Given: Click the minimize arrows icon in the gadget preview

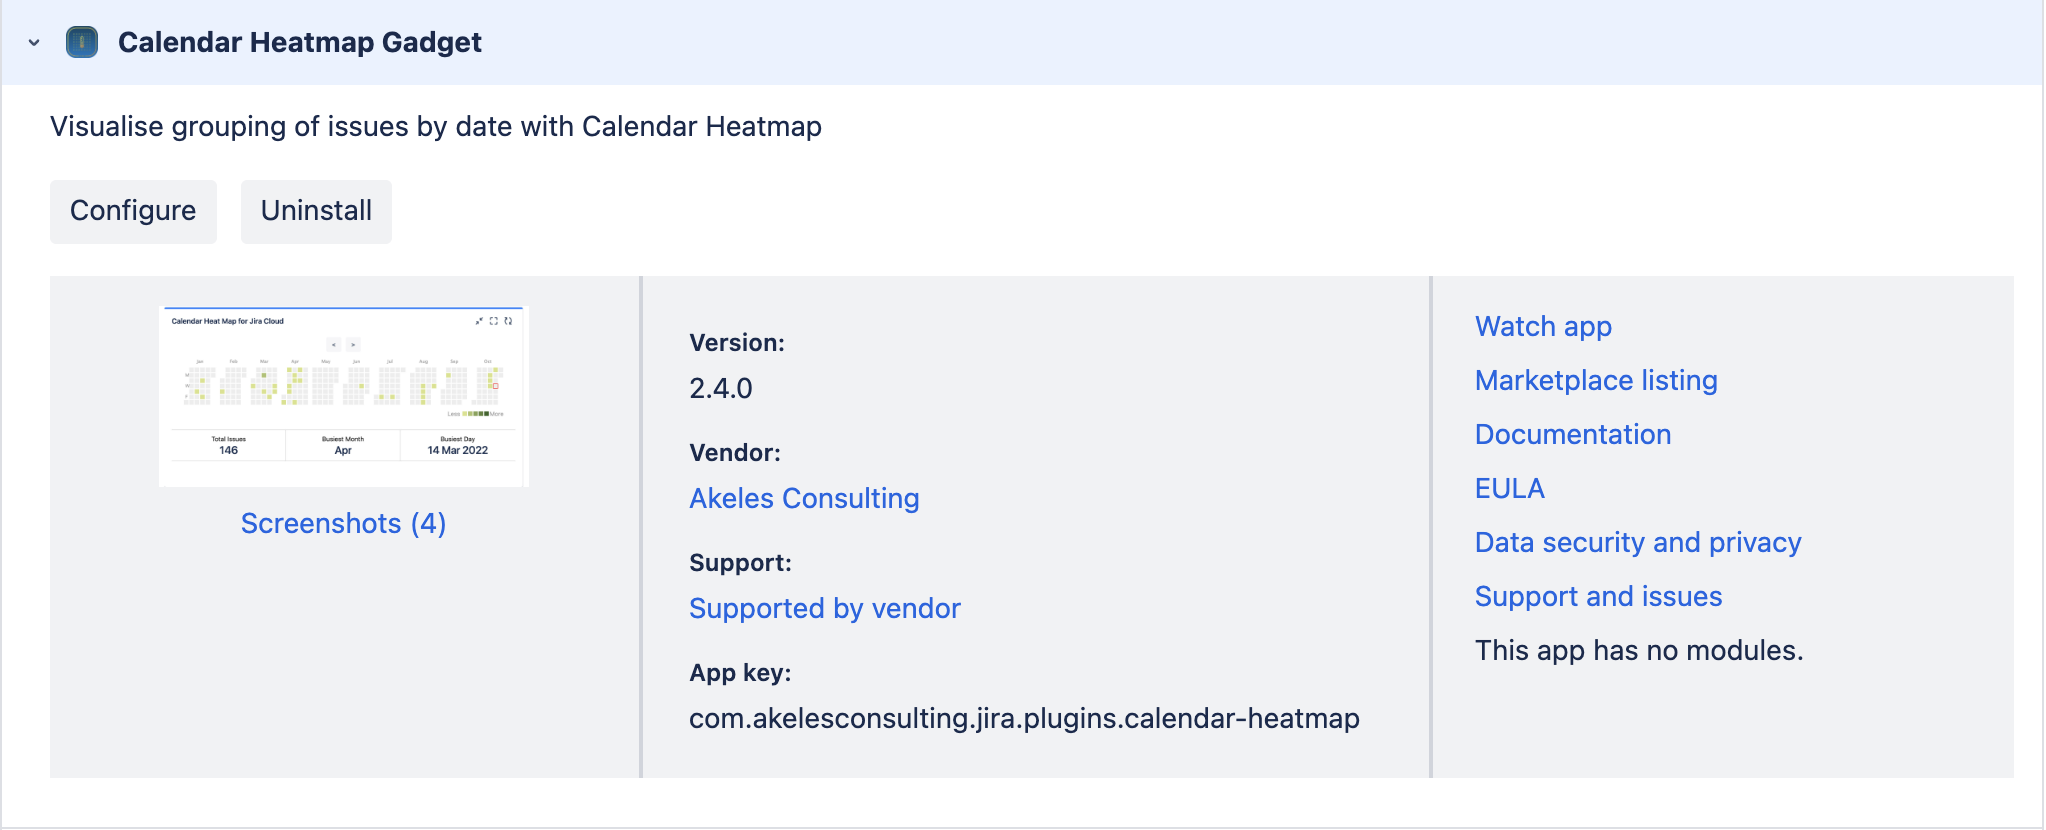Looking at the screenshot, I should coord(479,321).
